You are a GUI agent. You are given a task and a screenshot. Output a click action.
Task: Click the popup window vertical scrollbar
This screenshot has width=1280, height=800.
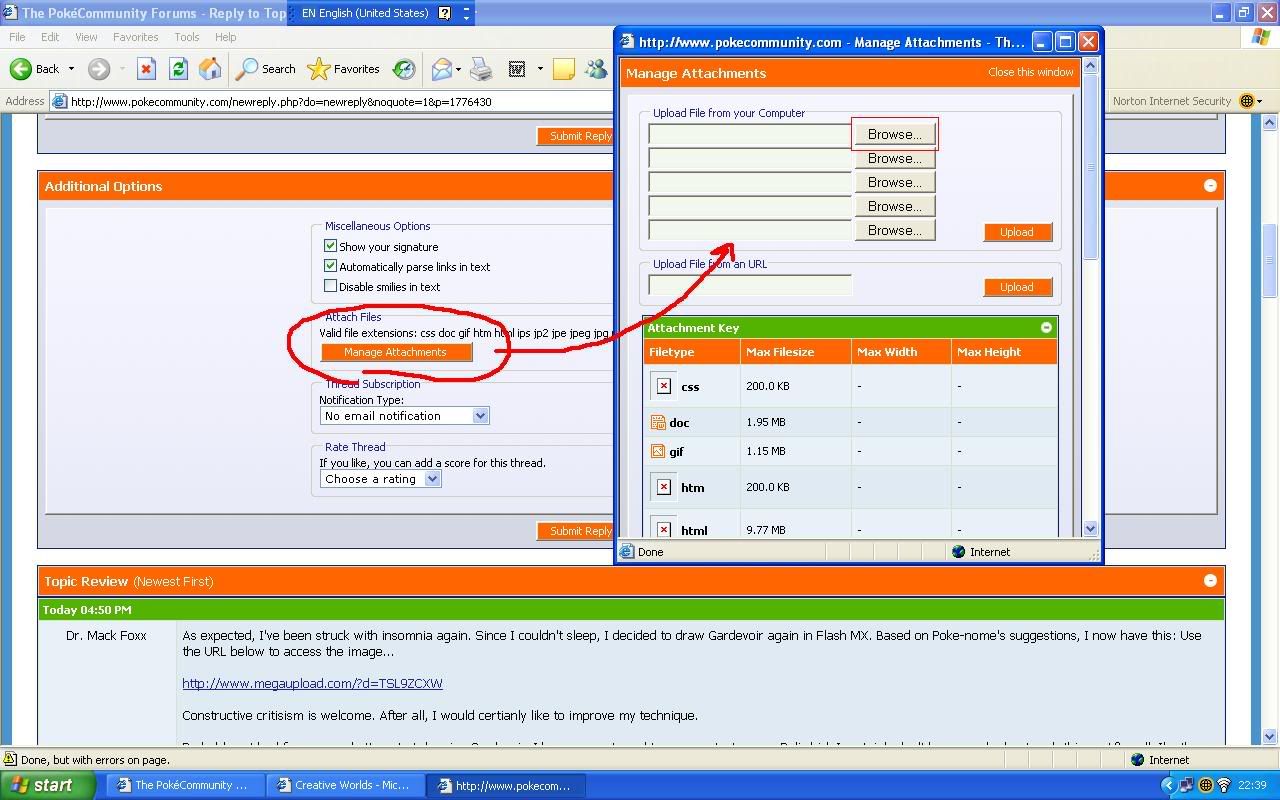click(1090, 296)
